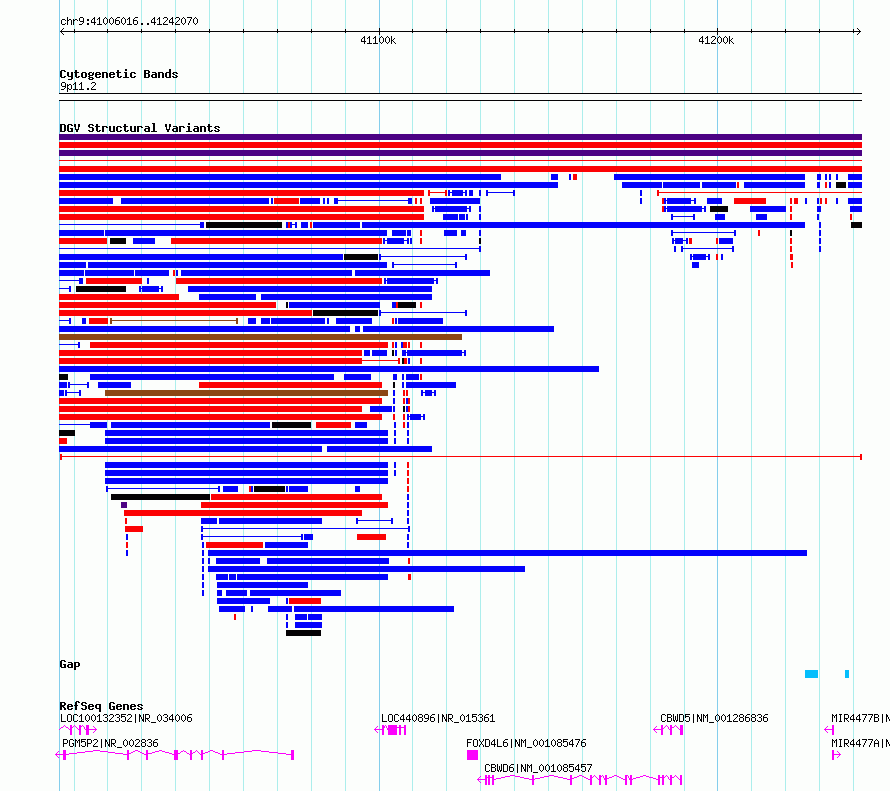Click the left arrow end of the ruler
The width and height of the screenshot is (890, 791).
62,32
